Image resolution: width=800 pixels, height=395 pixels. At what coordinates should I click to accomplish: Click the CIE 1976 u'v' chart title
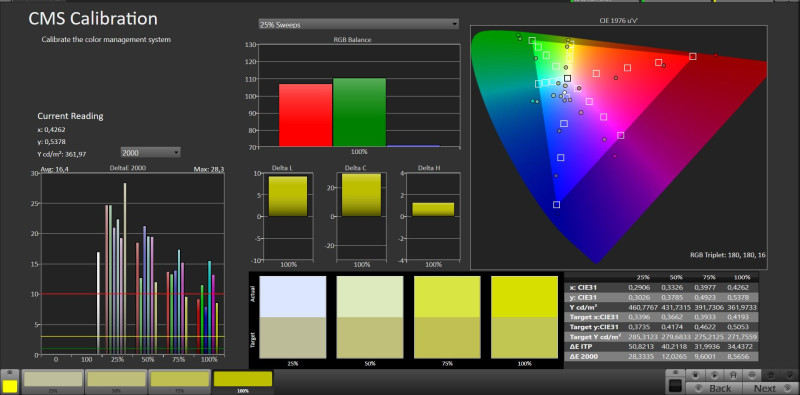[x=618, y=21]
